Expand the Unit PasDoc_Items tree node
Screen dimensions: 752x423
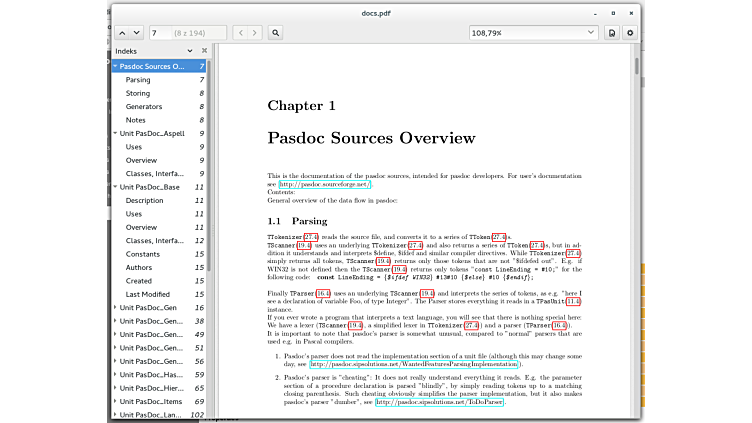coord(116,400)
